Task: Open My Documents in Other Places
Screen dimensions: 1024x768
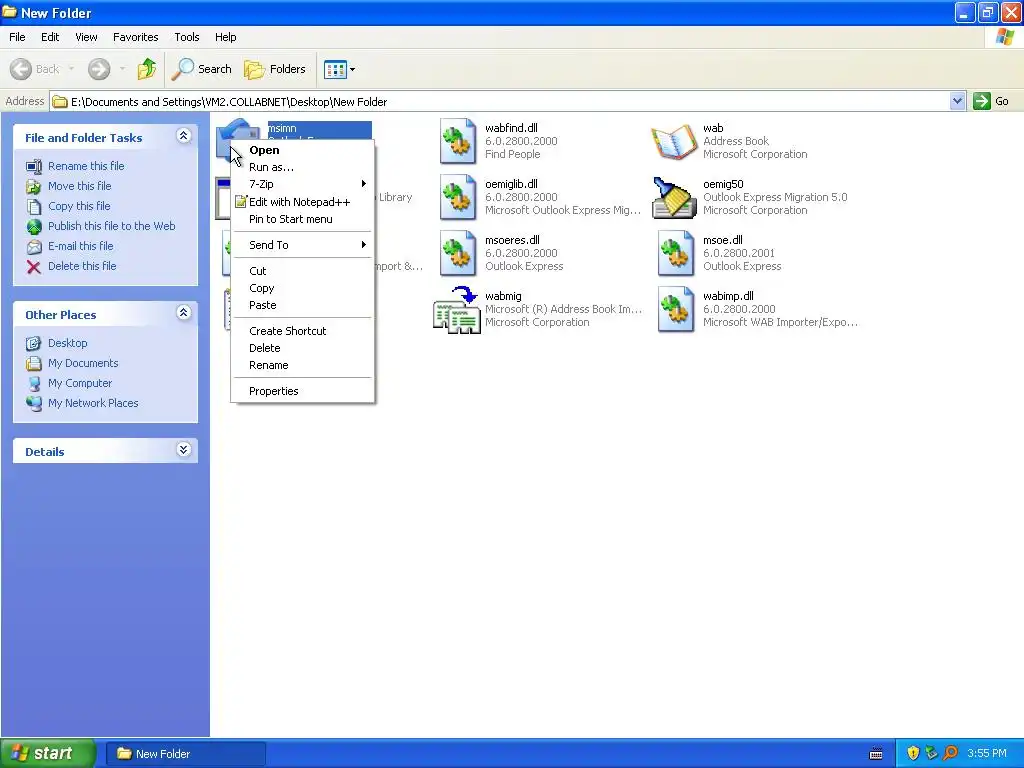Action: pyautogui.click(x=83, y=363)
